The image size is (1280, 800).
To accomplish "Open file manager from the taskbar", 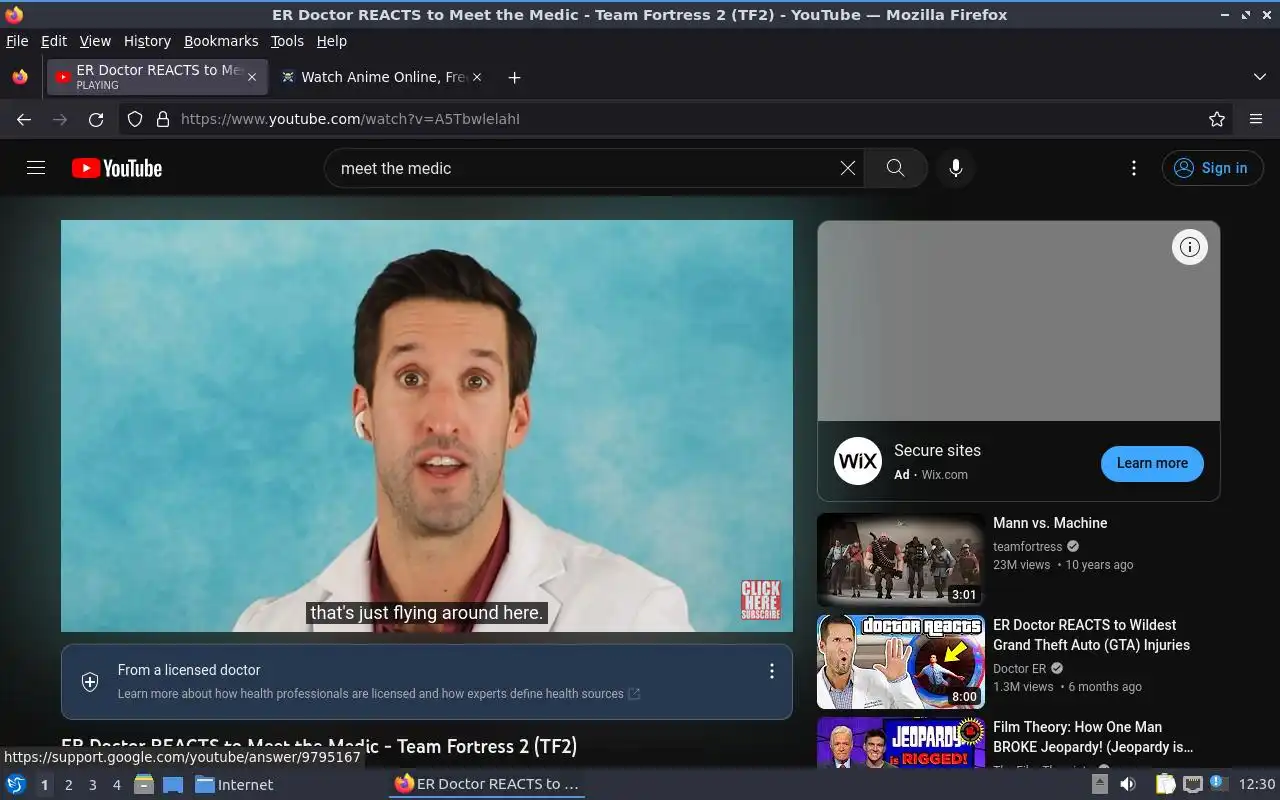I will (144, 784).
